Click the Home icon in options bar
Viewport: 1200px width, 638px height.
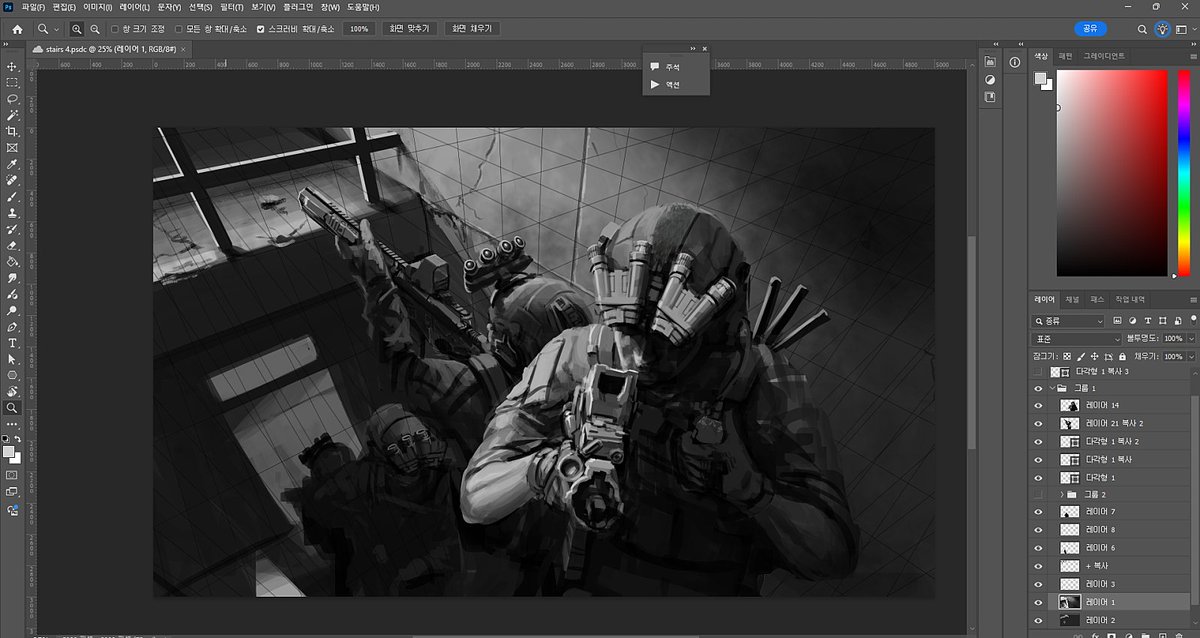[x=16, y=29]
